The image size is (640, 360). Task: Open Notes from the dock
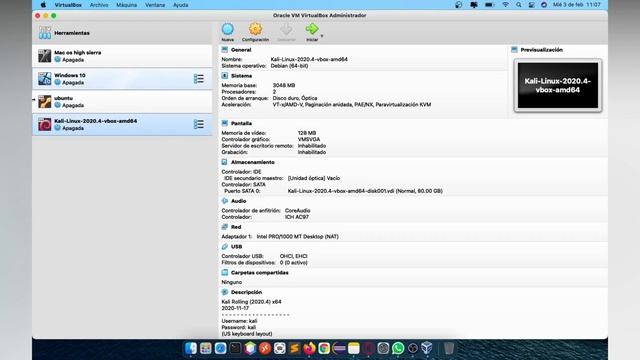(353, 348)
